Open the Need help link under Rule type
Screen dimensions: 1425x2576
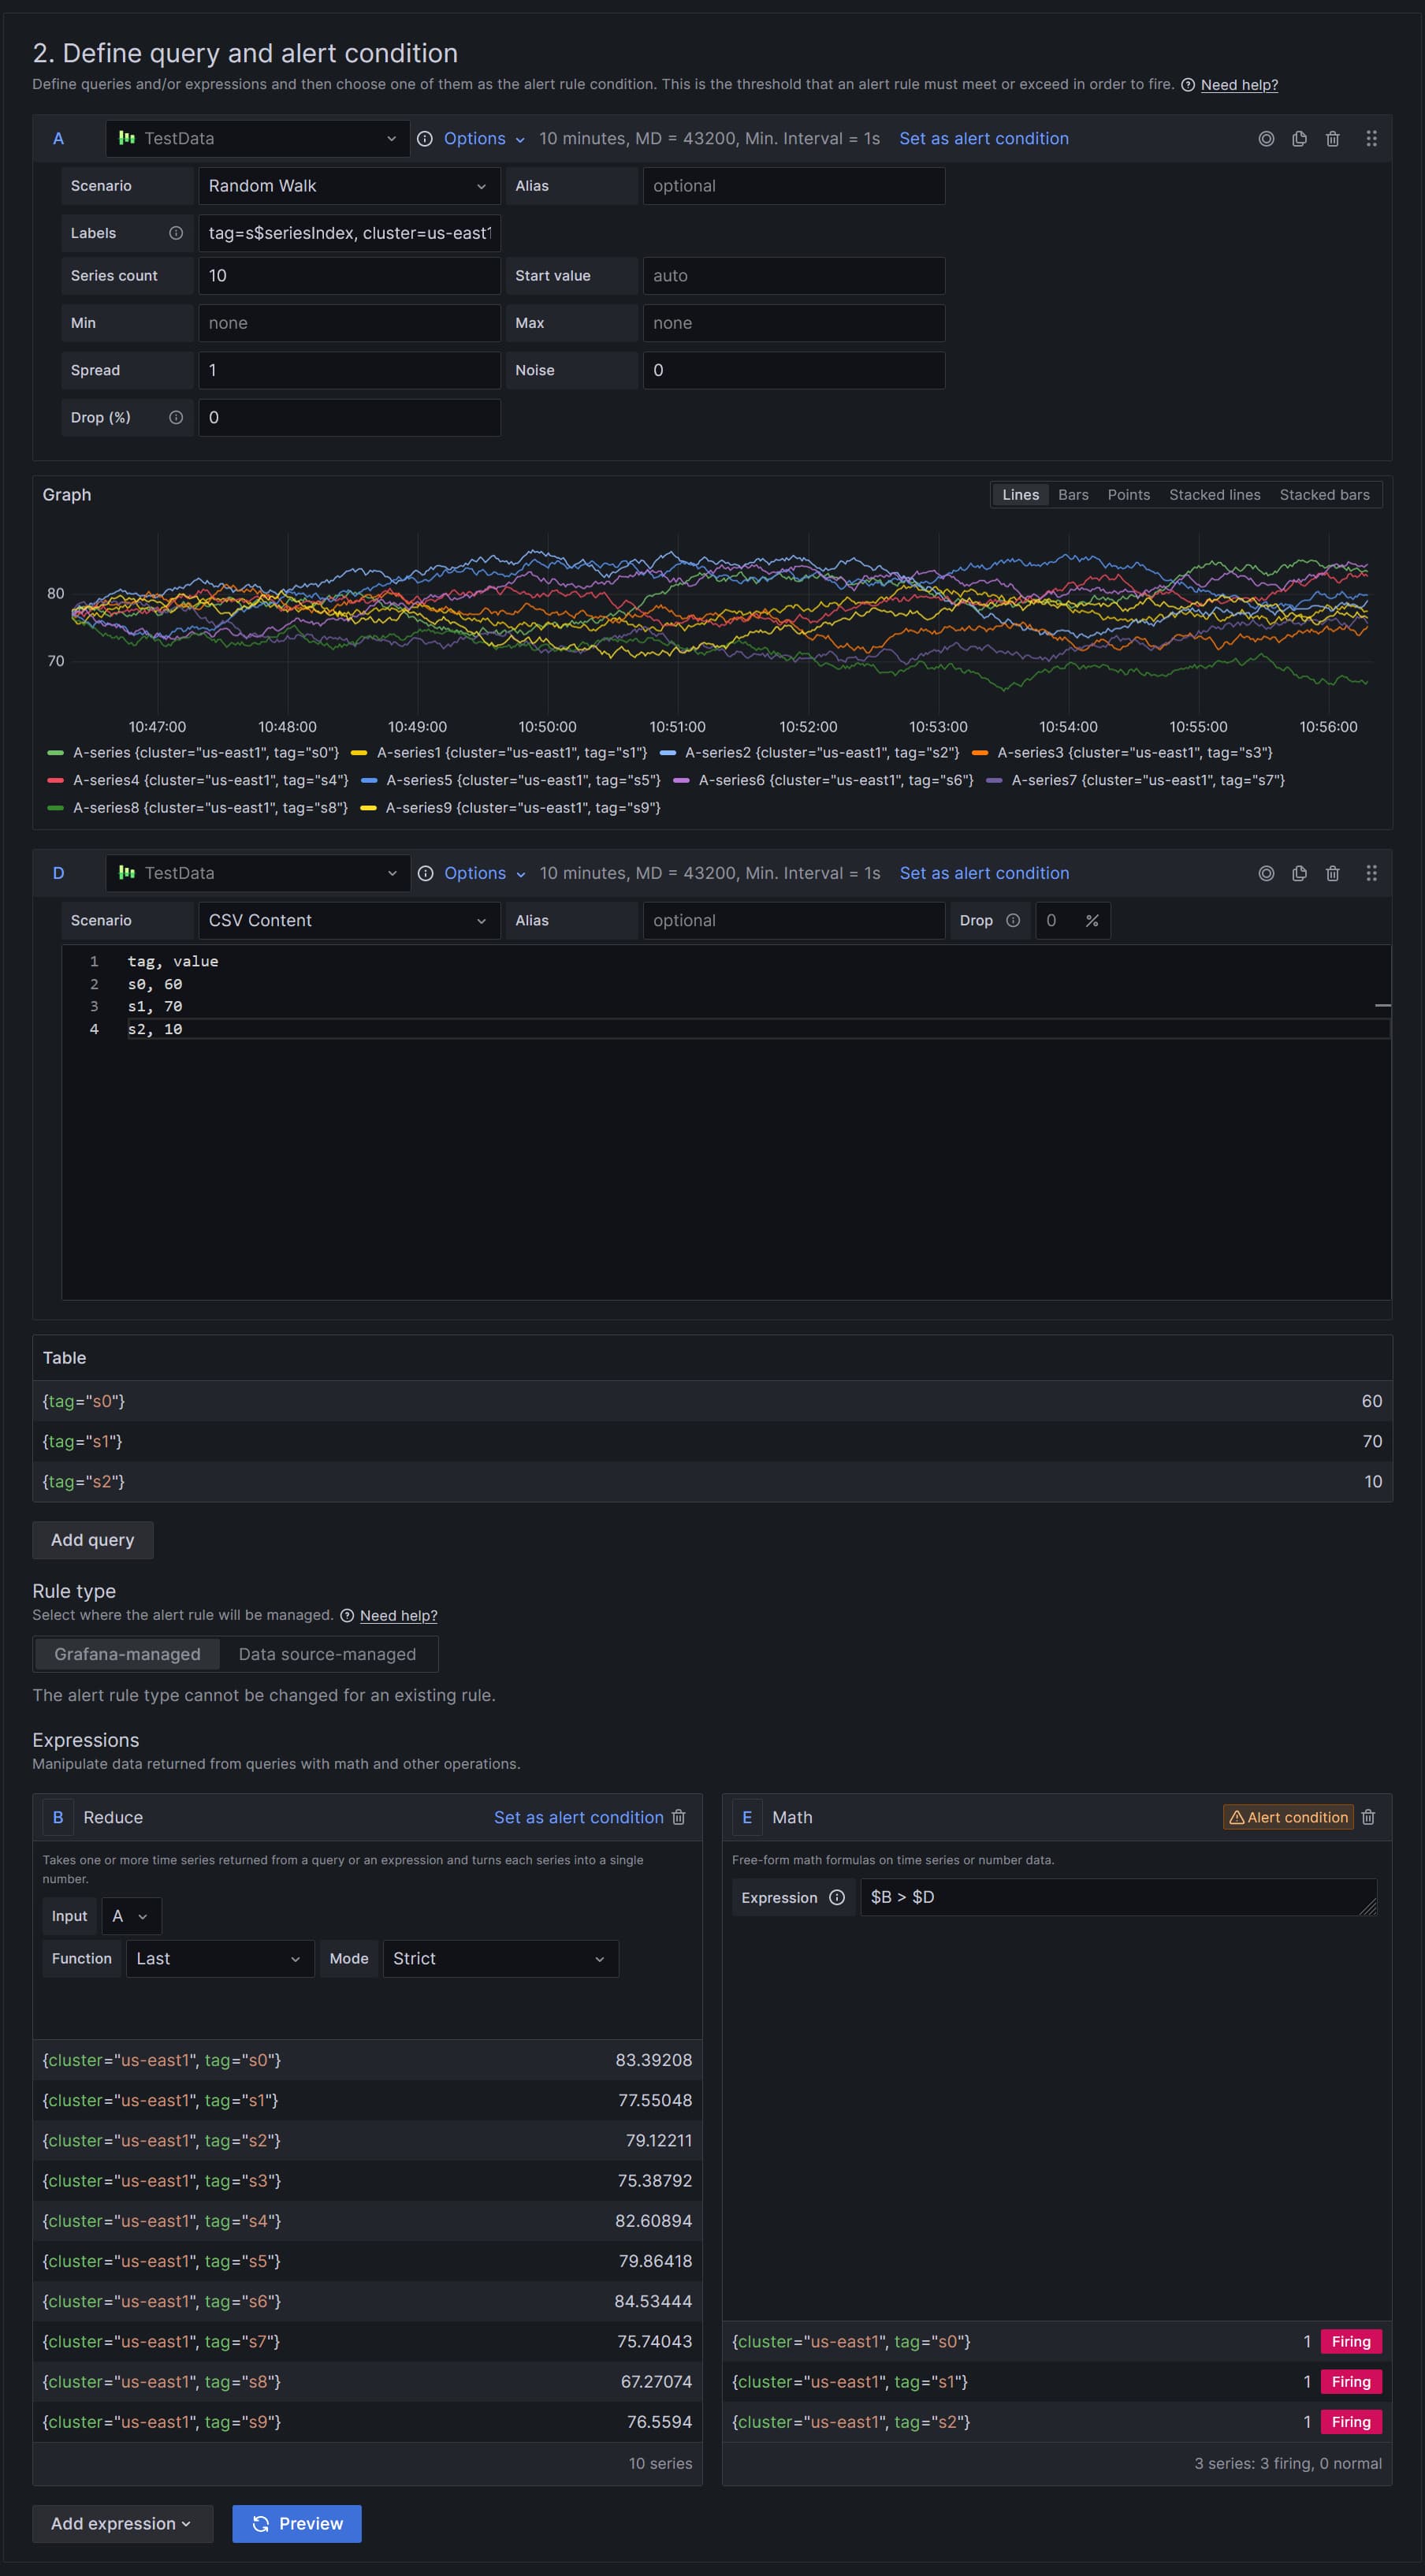(x=398, y=1616)
